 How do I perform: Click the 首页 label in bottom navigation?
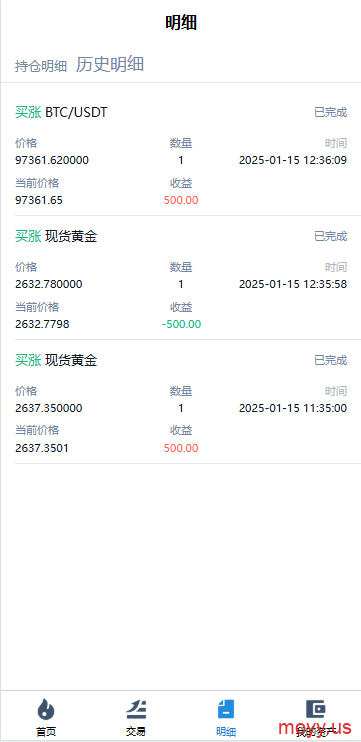45,732
